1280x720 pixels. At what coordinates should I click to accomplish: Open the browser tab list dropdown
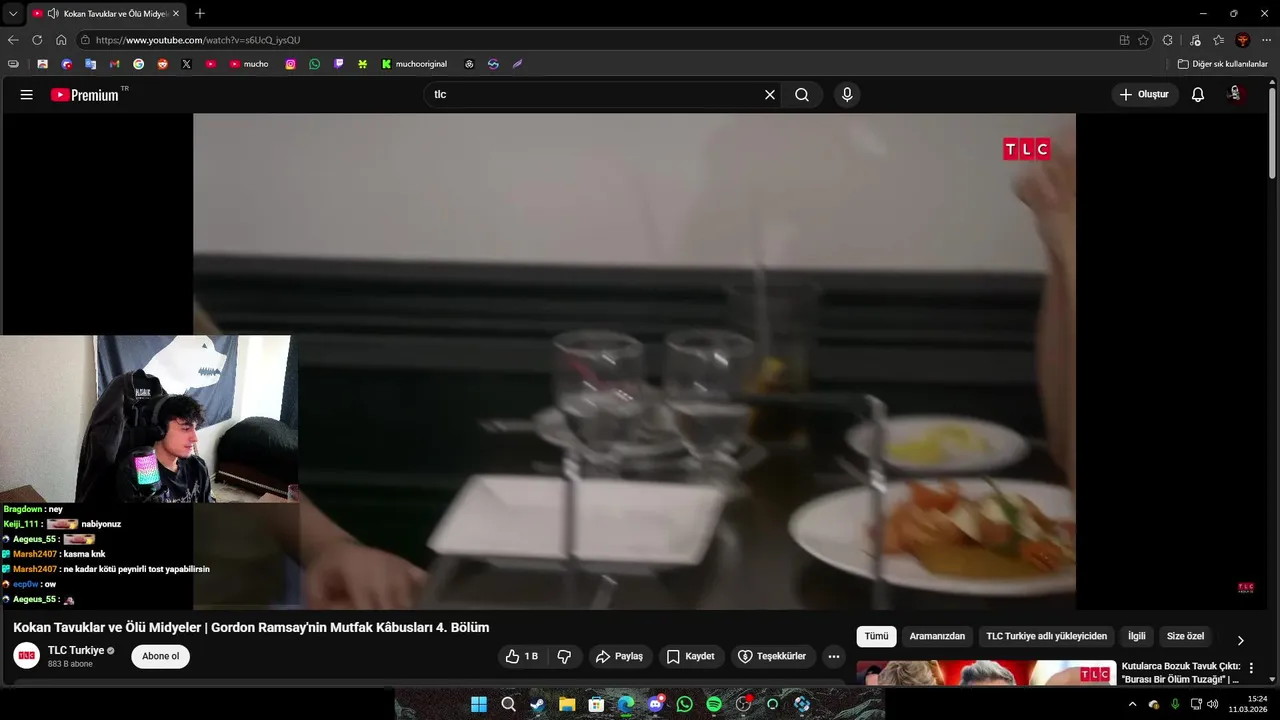13,14
